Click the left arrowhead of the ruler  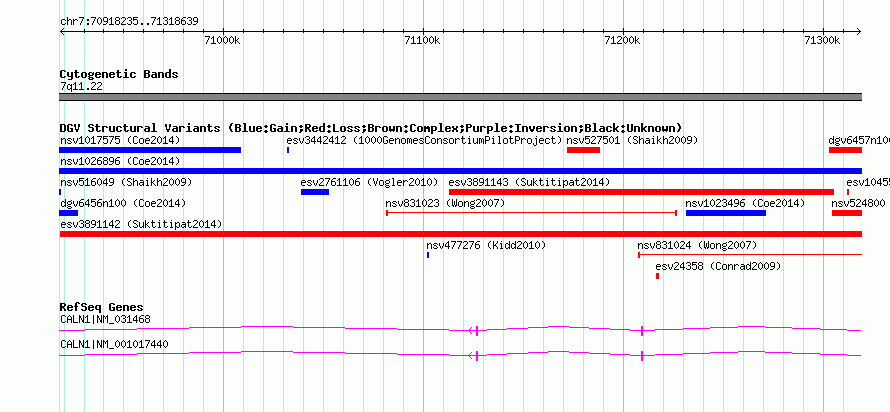tap(62, 32)
